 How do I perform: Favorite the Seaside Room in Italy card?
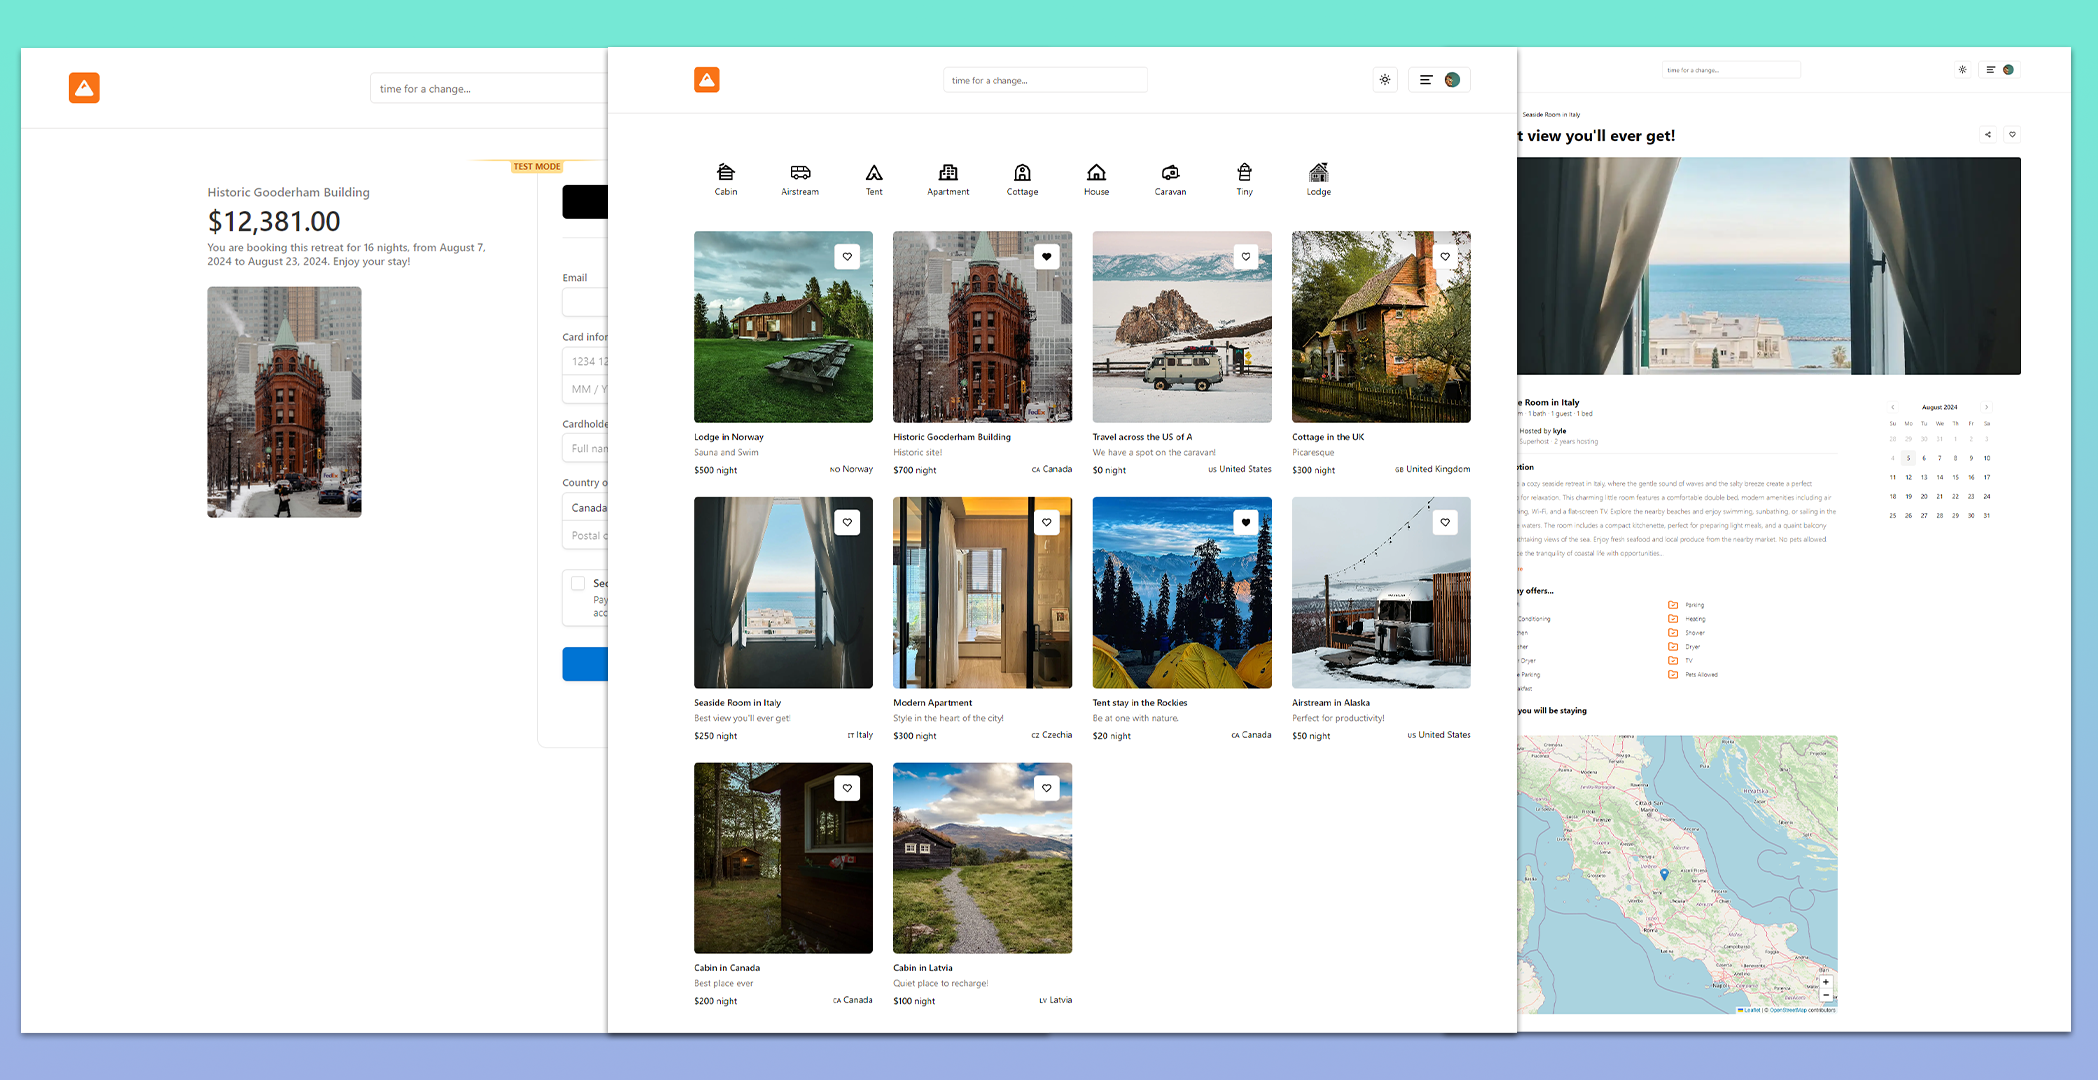pyautogui.click(x=847, y=522)
